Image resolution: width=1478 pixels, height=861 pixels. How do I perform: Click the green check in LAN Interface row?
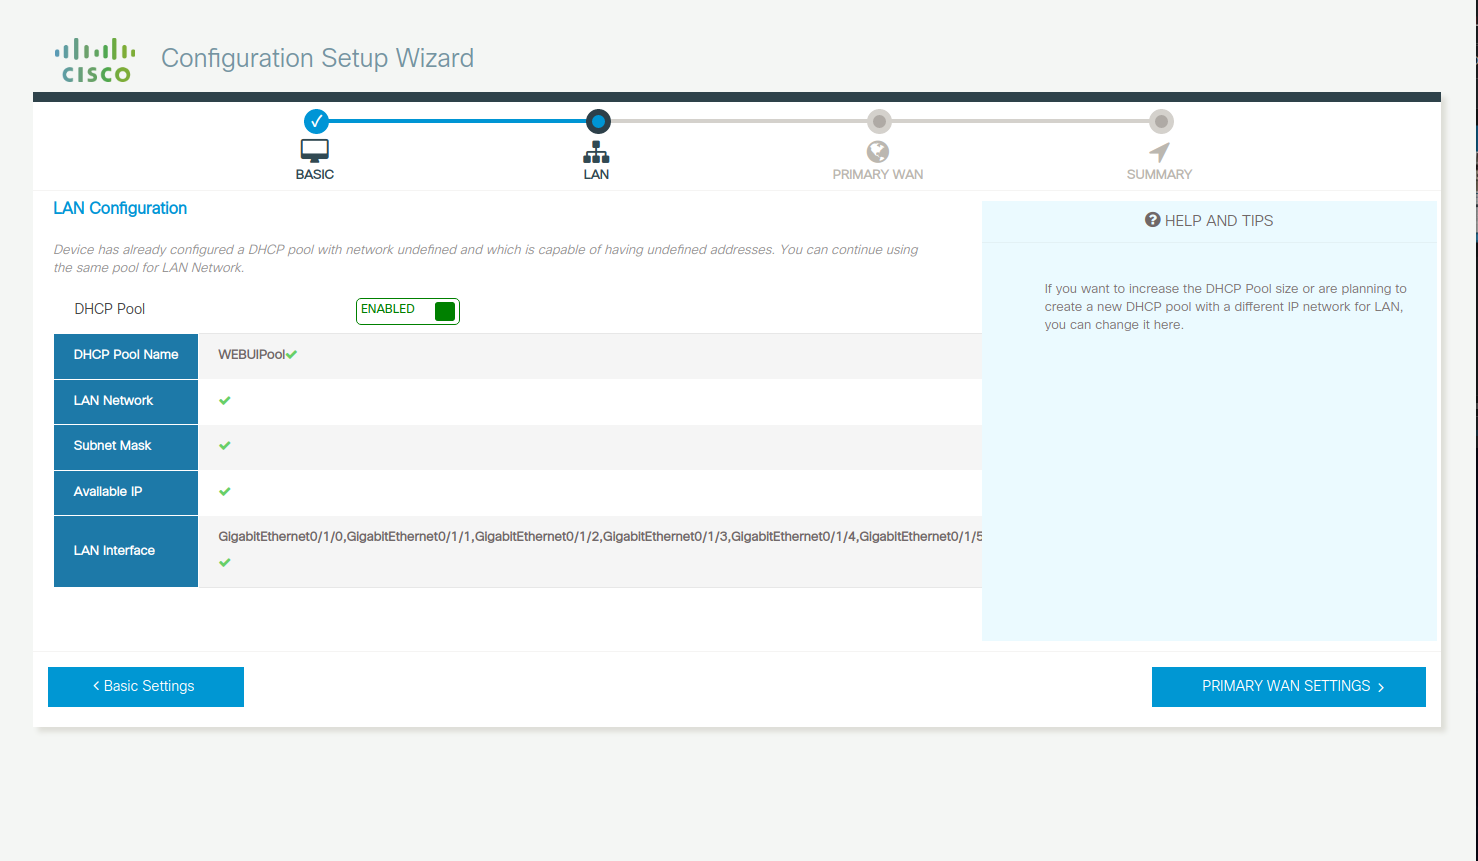pyautogui.click(x=224, y=562)
